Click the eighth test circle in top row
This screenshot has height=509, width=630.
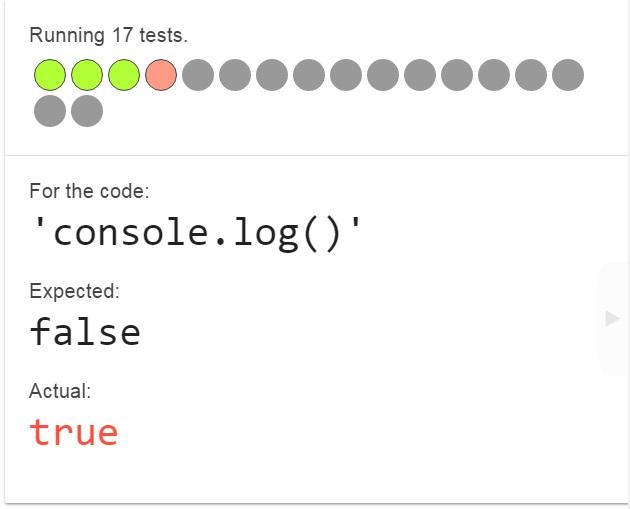pos(309,75)
